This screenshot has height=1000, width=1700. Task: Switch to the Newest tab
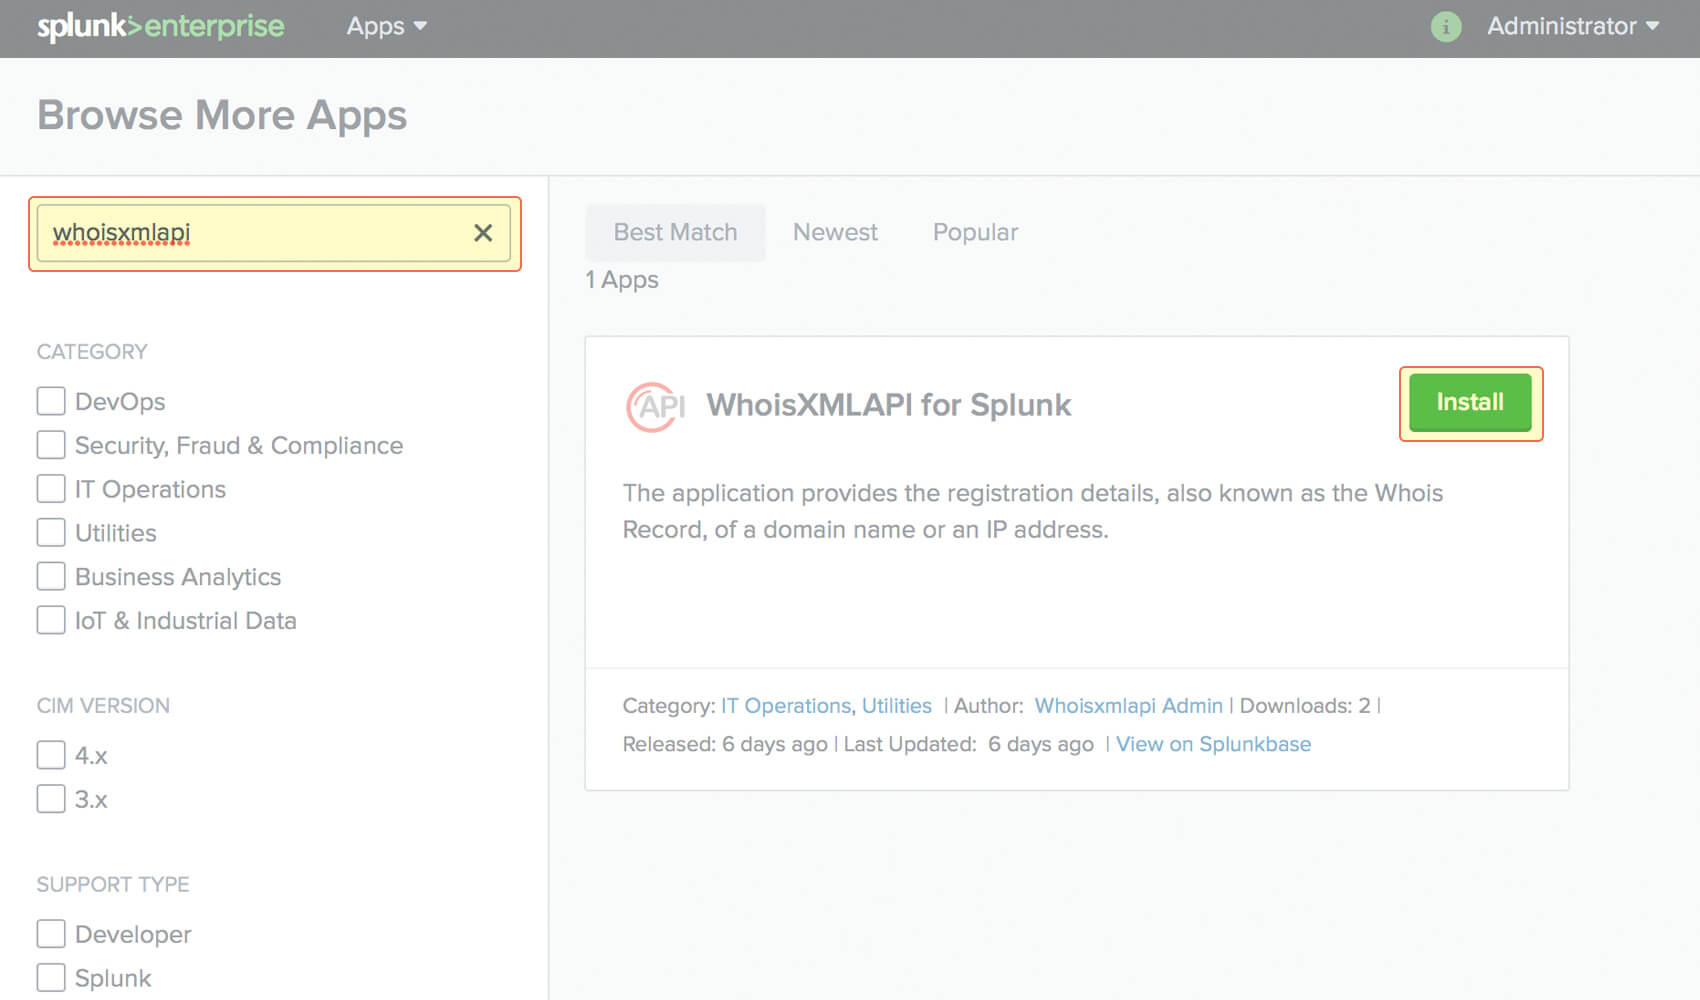[x=835, y=232]
